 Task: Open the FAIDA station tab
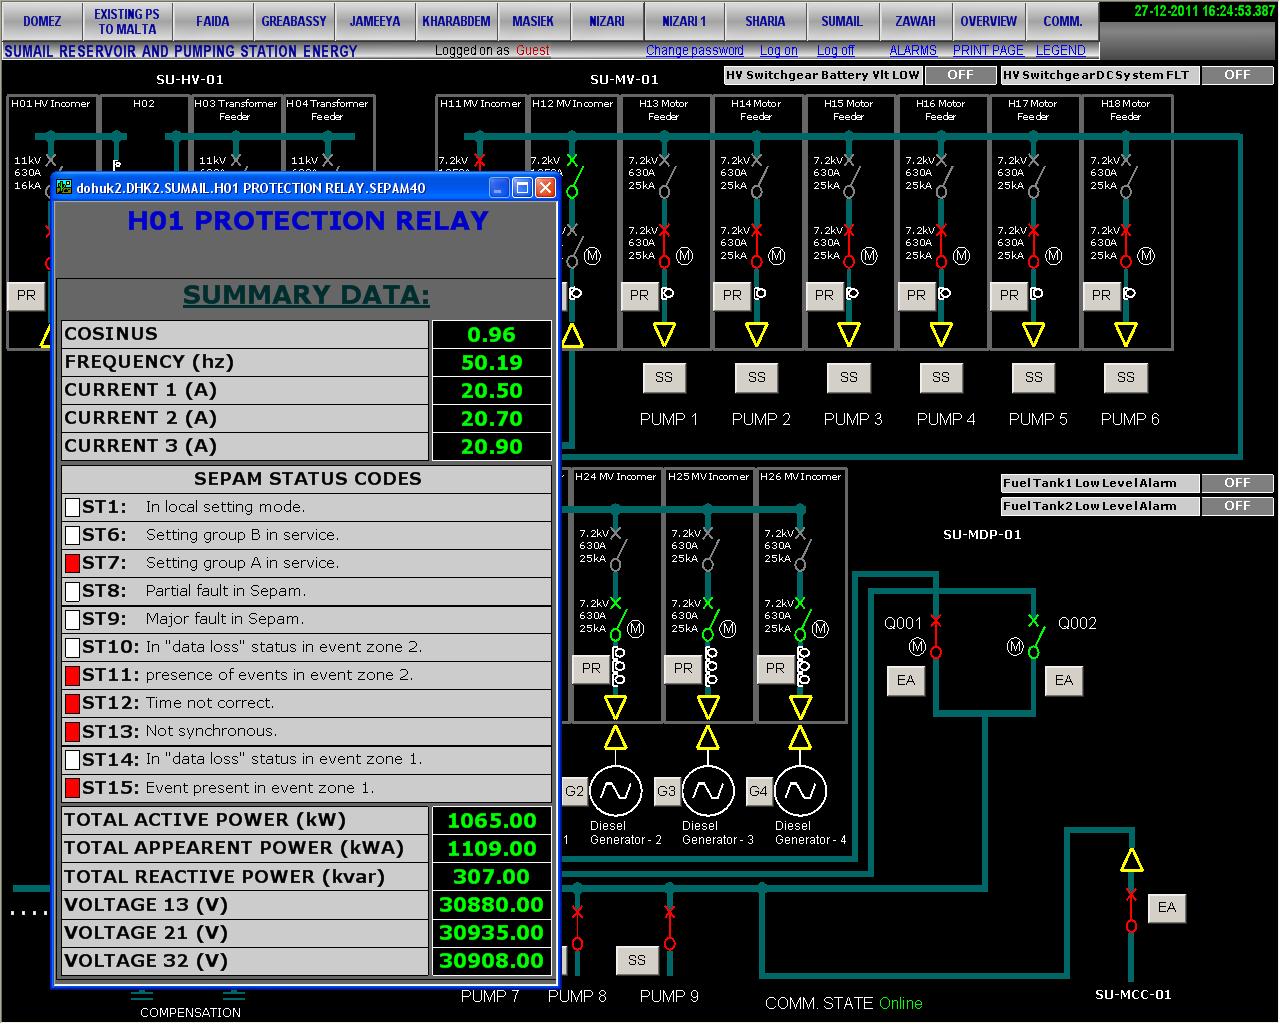click(x=212, y=20)
